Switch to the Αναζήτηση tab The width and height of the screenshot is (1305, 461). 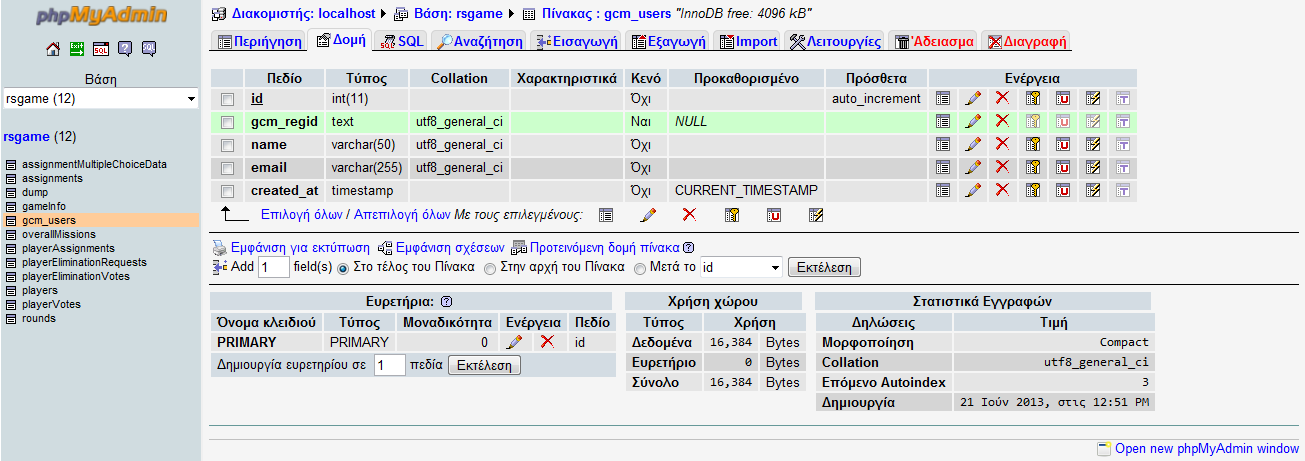point(480,41)
